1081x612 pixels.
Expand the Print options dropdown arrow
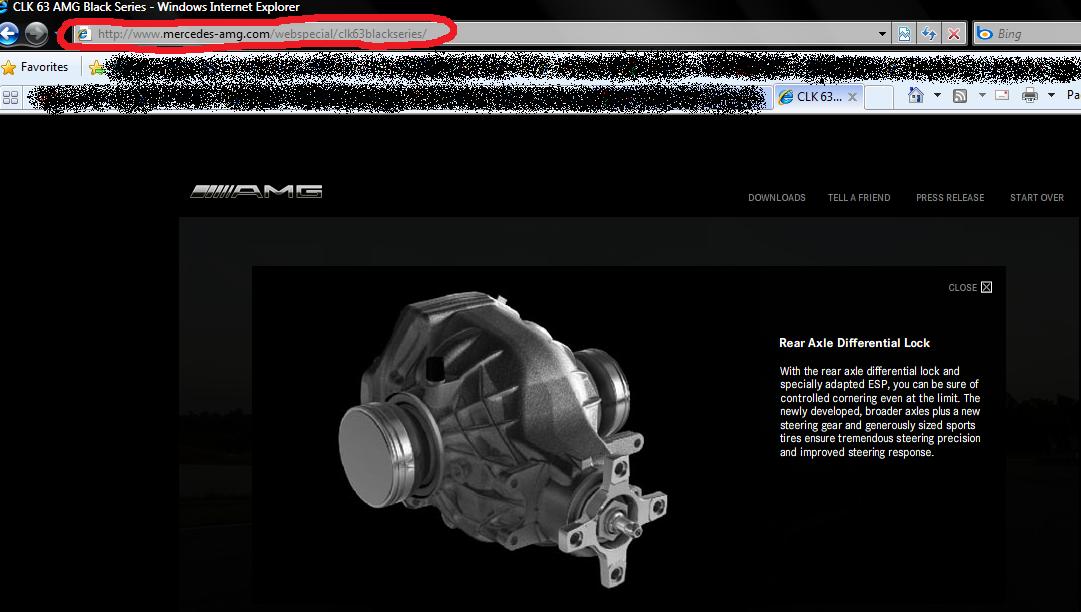tap(1051, 95)
